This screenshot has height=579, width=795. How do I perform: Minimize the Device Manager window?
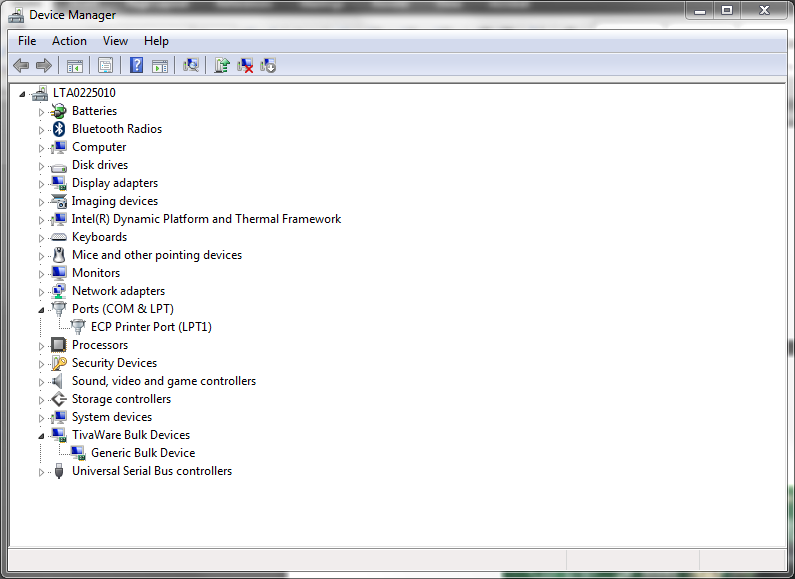pyautogui.click(x=700, y=11)
